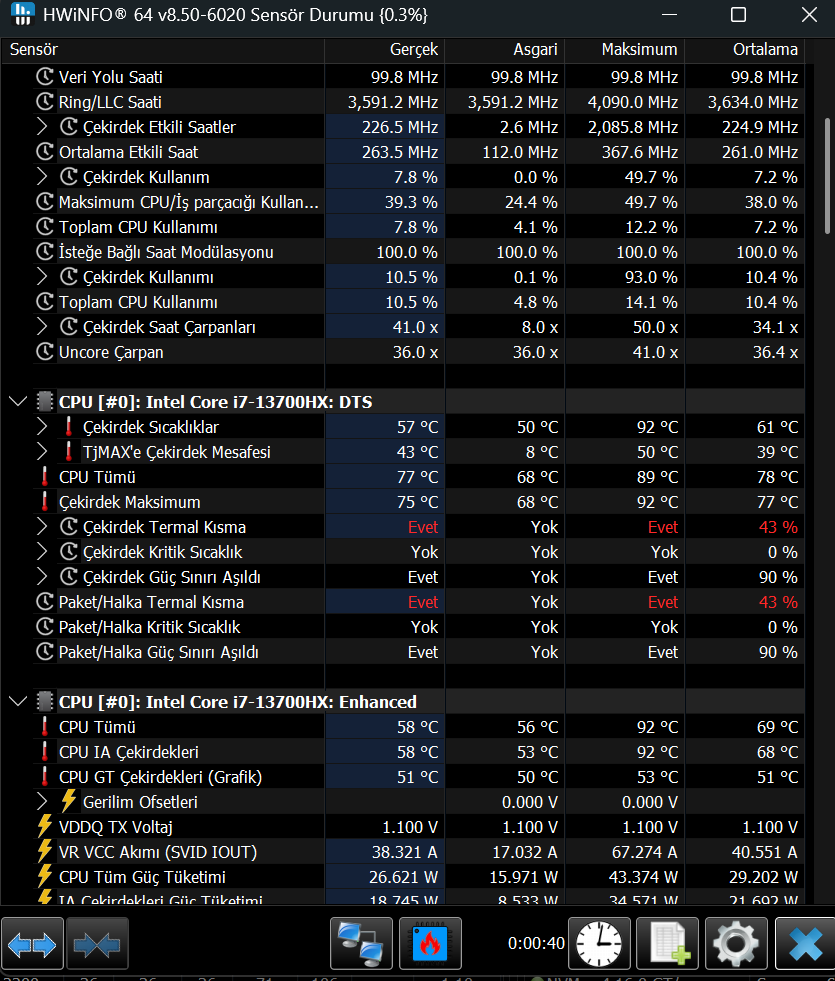Minimize the HWiNFO sensor window
The width and height of the screenshot is (835, 981).
pos(669,14)
